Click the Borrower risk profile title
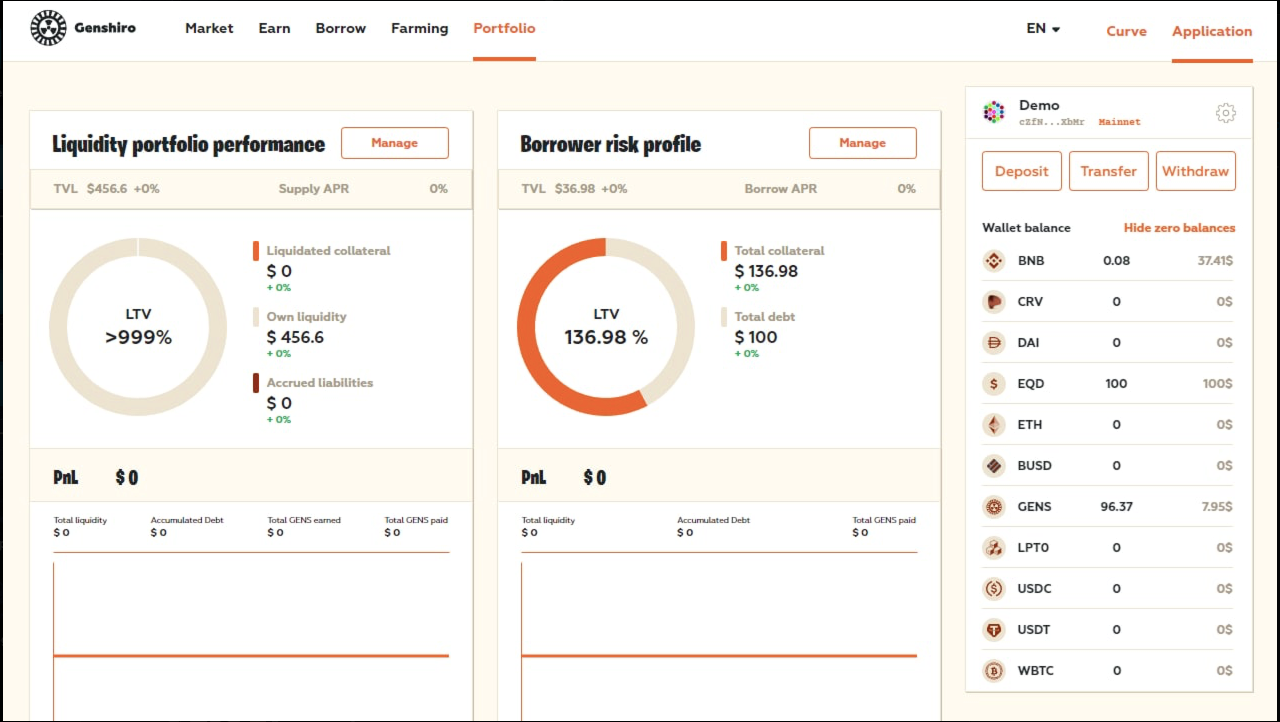Image resolution: width=1280 pixels, height=722 pixels. coord(610,144)
